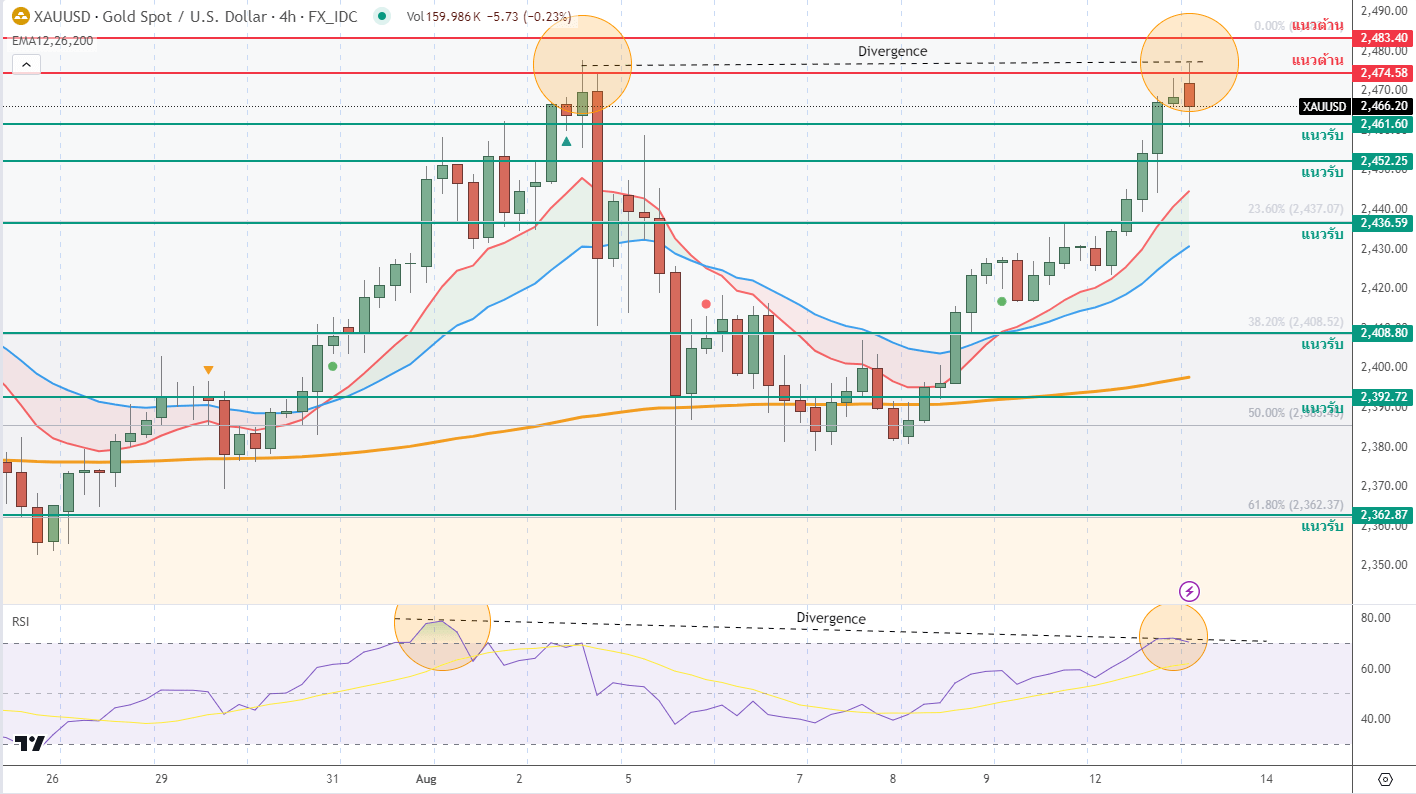
Task: Click the 60.00 RSI scale value
Action: pyautogui.click(x=1376, y=669)
